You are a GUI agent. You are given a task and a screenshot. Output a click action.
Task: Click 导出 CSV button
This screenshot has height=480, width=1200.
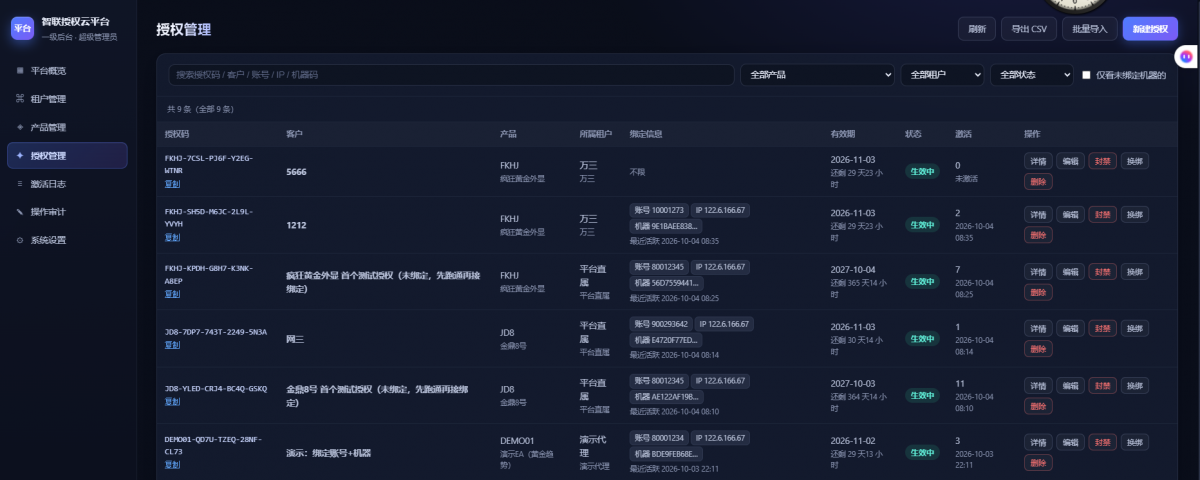pyautogui.click(x=1029, y=29)
